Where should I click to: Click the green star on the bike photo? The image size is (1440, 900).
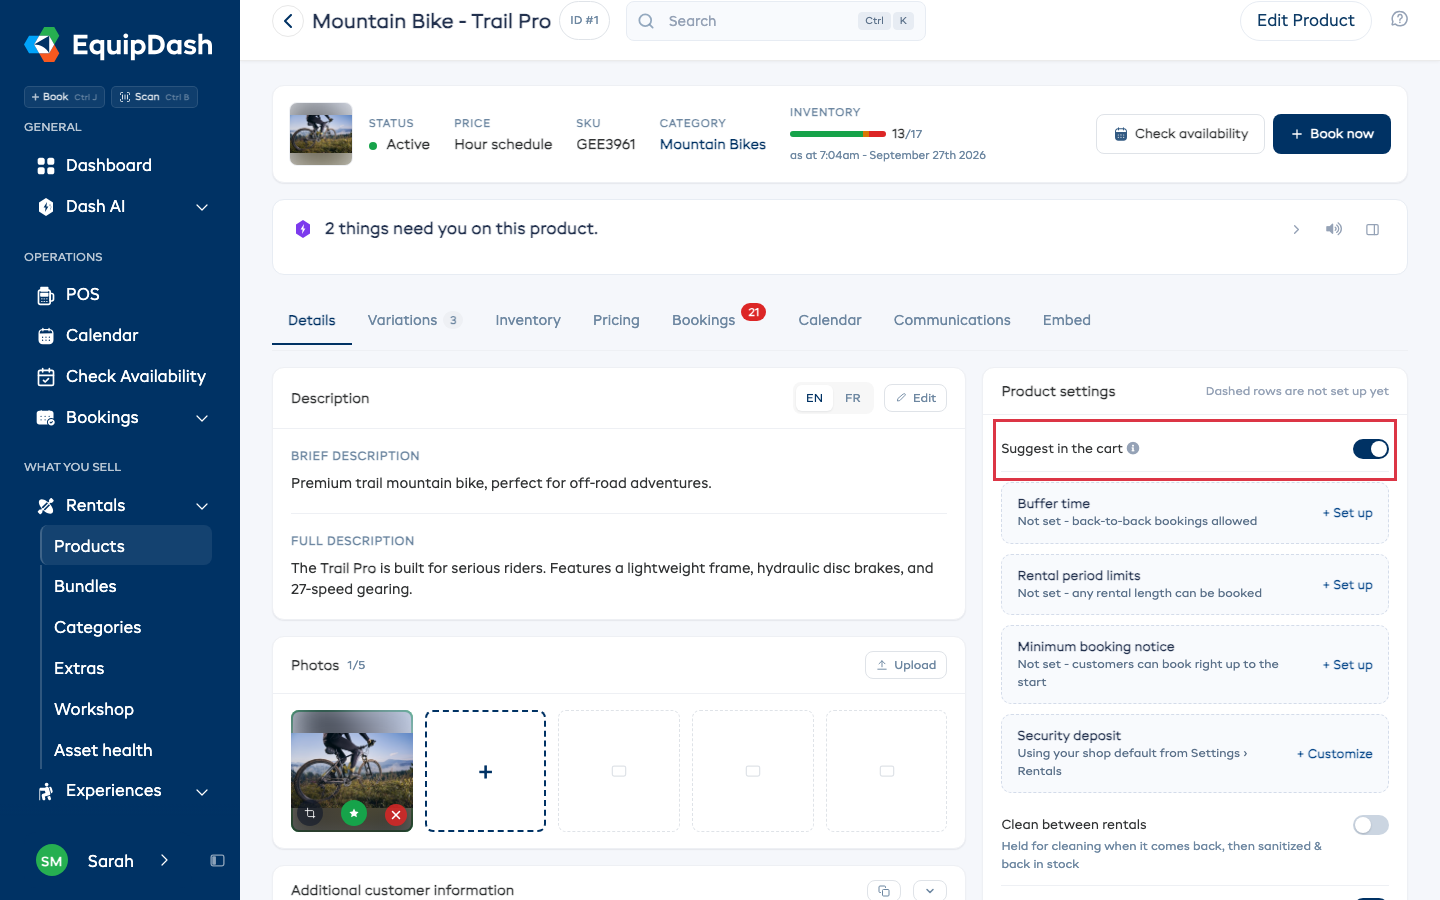354,814
